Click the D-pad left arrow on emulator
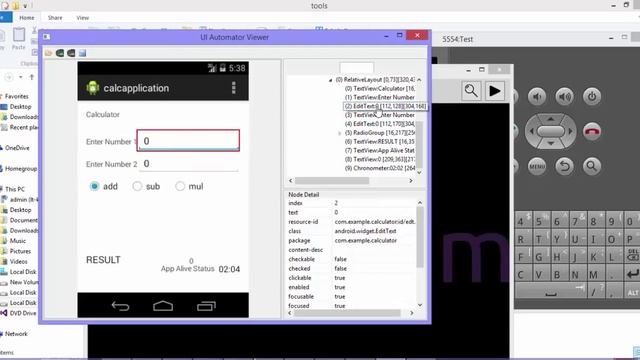The height and width of the screenshot is (360, 640). coord(531,131)
